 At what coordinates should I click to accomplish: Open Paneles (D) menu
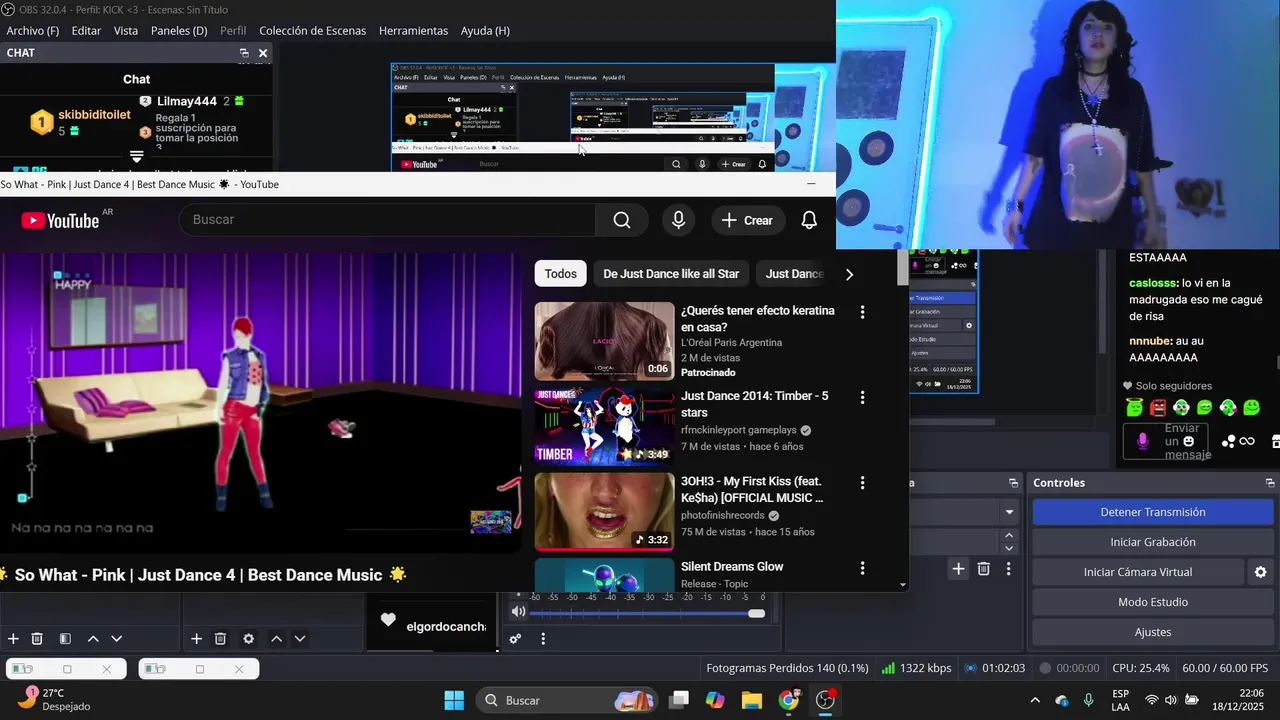pyautogui.click(x=179, y=31)
